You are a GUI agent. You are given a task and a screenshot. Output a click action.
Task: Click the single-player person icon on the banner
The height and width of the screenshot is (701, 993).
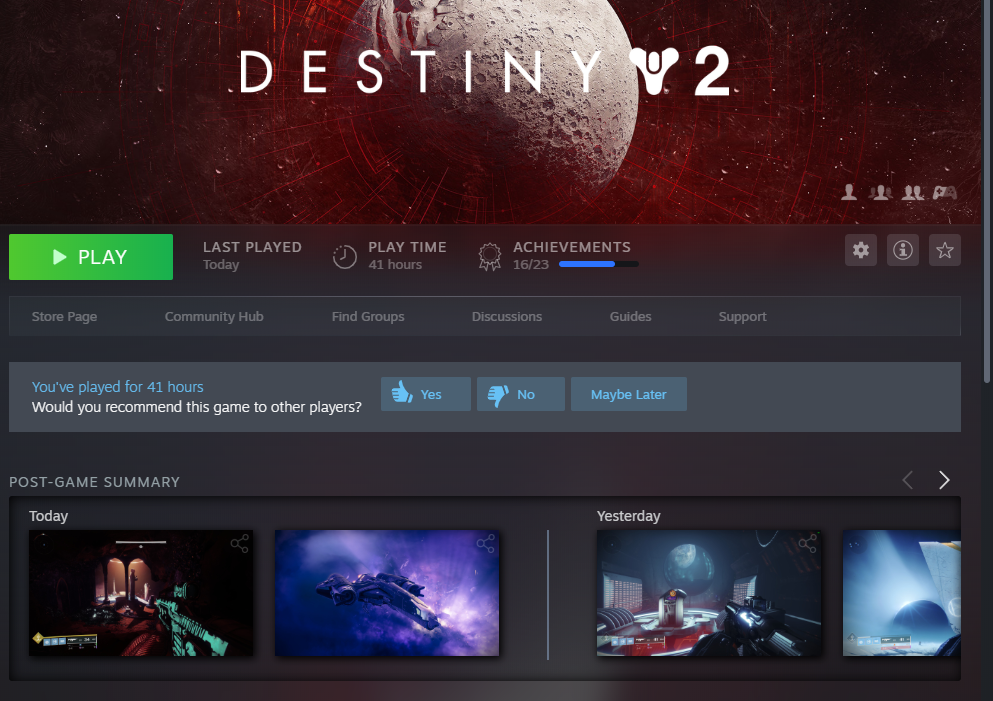[849, 192]
